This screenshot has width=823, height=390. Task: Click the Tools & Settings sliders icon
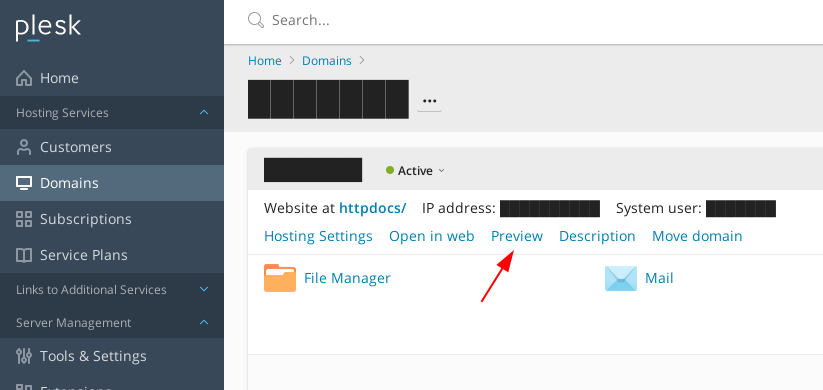coord(24,356)
